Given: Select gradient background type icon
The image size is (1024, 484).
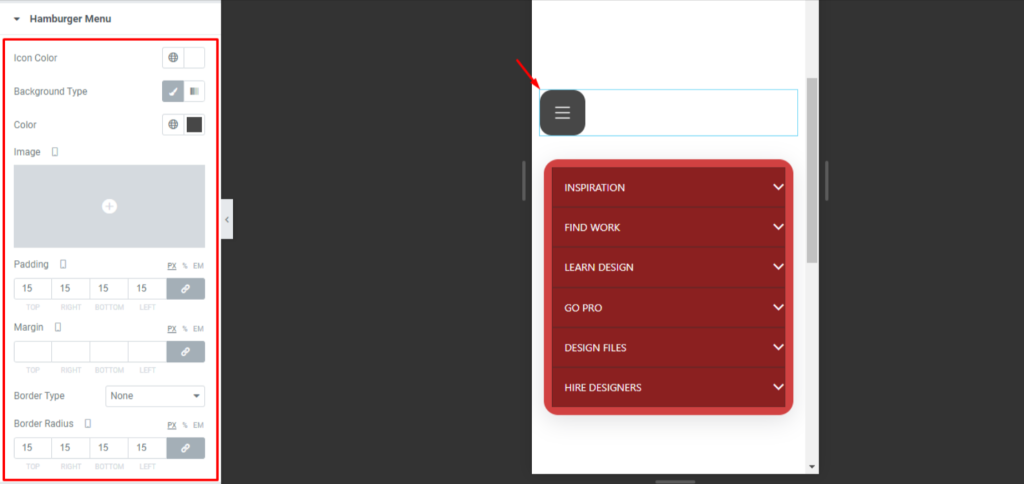Looking at the screenshot, I should point(194,92).
